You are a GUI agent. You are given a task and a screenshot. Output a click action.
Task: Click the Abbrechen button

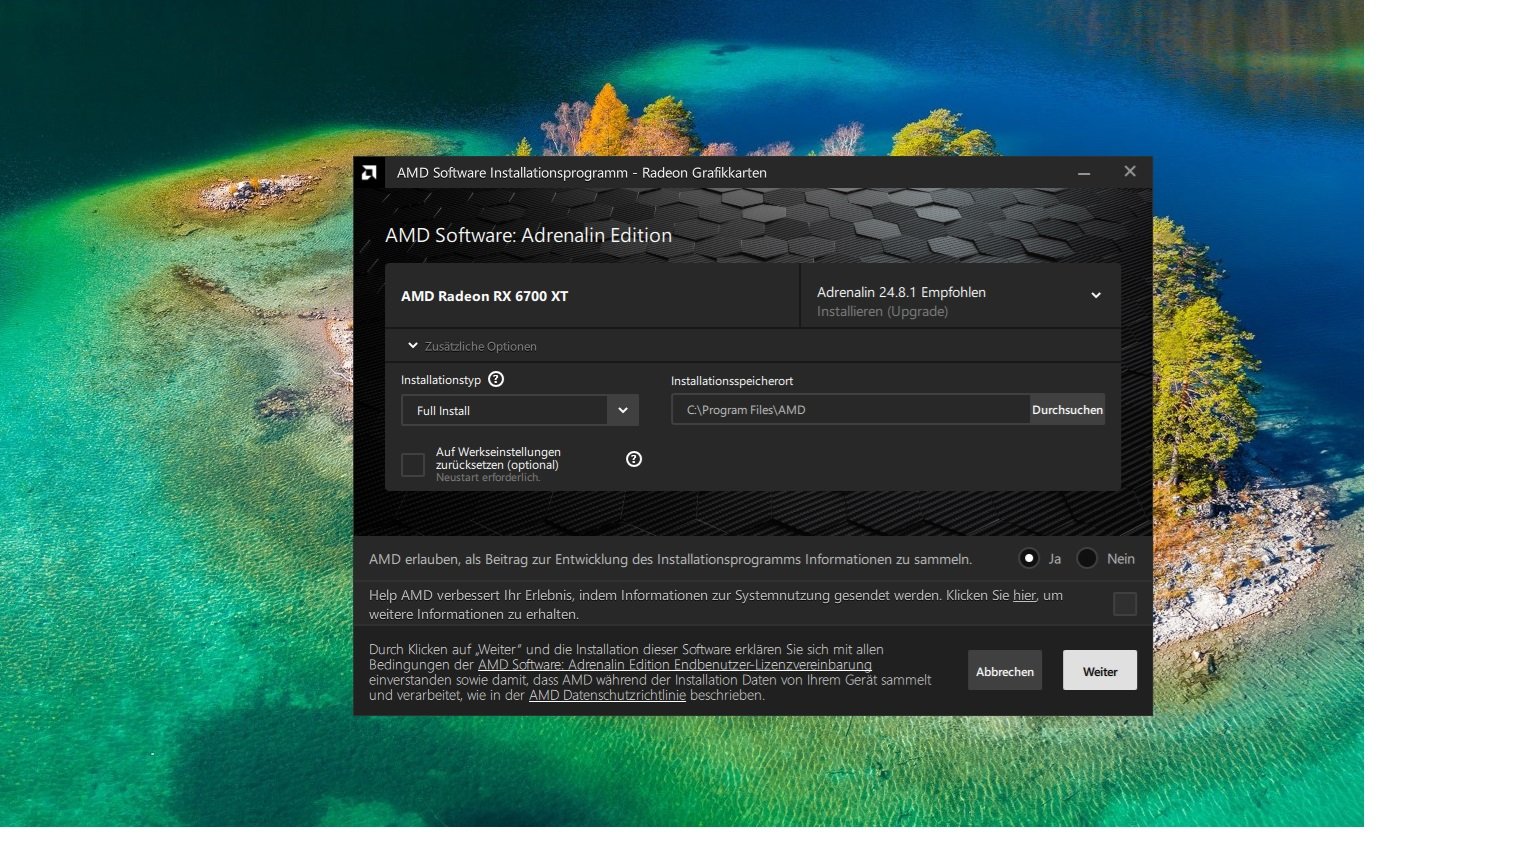[x=1005, y=671]
